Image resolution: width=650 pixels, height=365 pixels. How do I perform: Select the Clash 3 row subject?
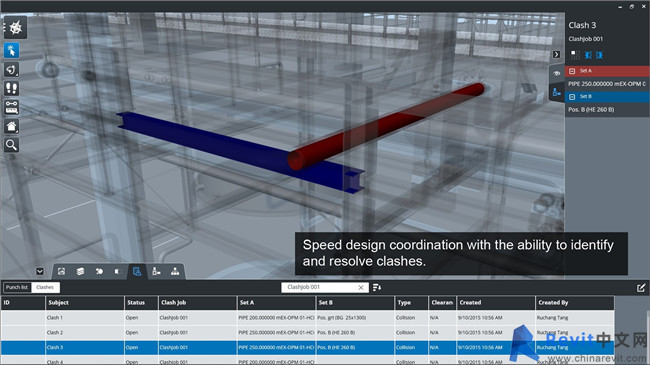click(55, 348)
